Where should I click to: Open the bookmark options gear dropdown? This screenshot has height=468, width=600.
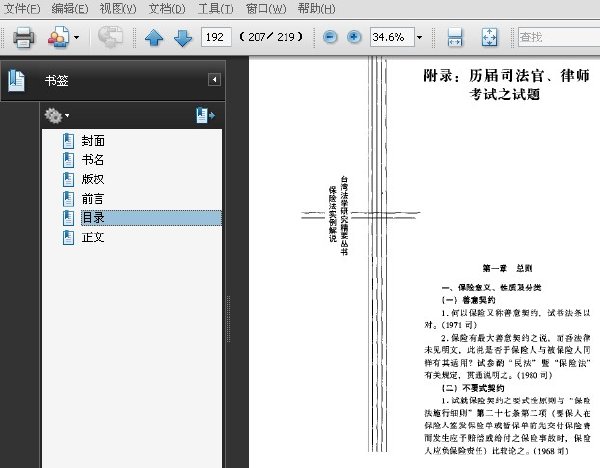point(57,115)
